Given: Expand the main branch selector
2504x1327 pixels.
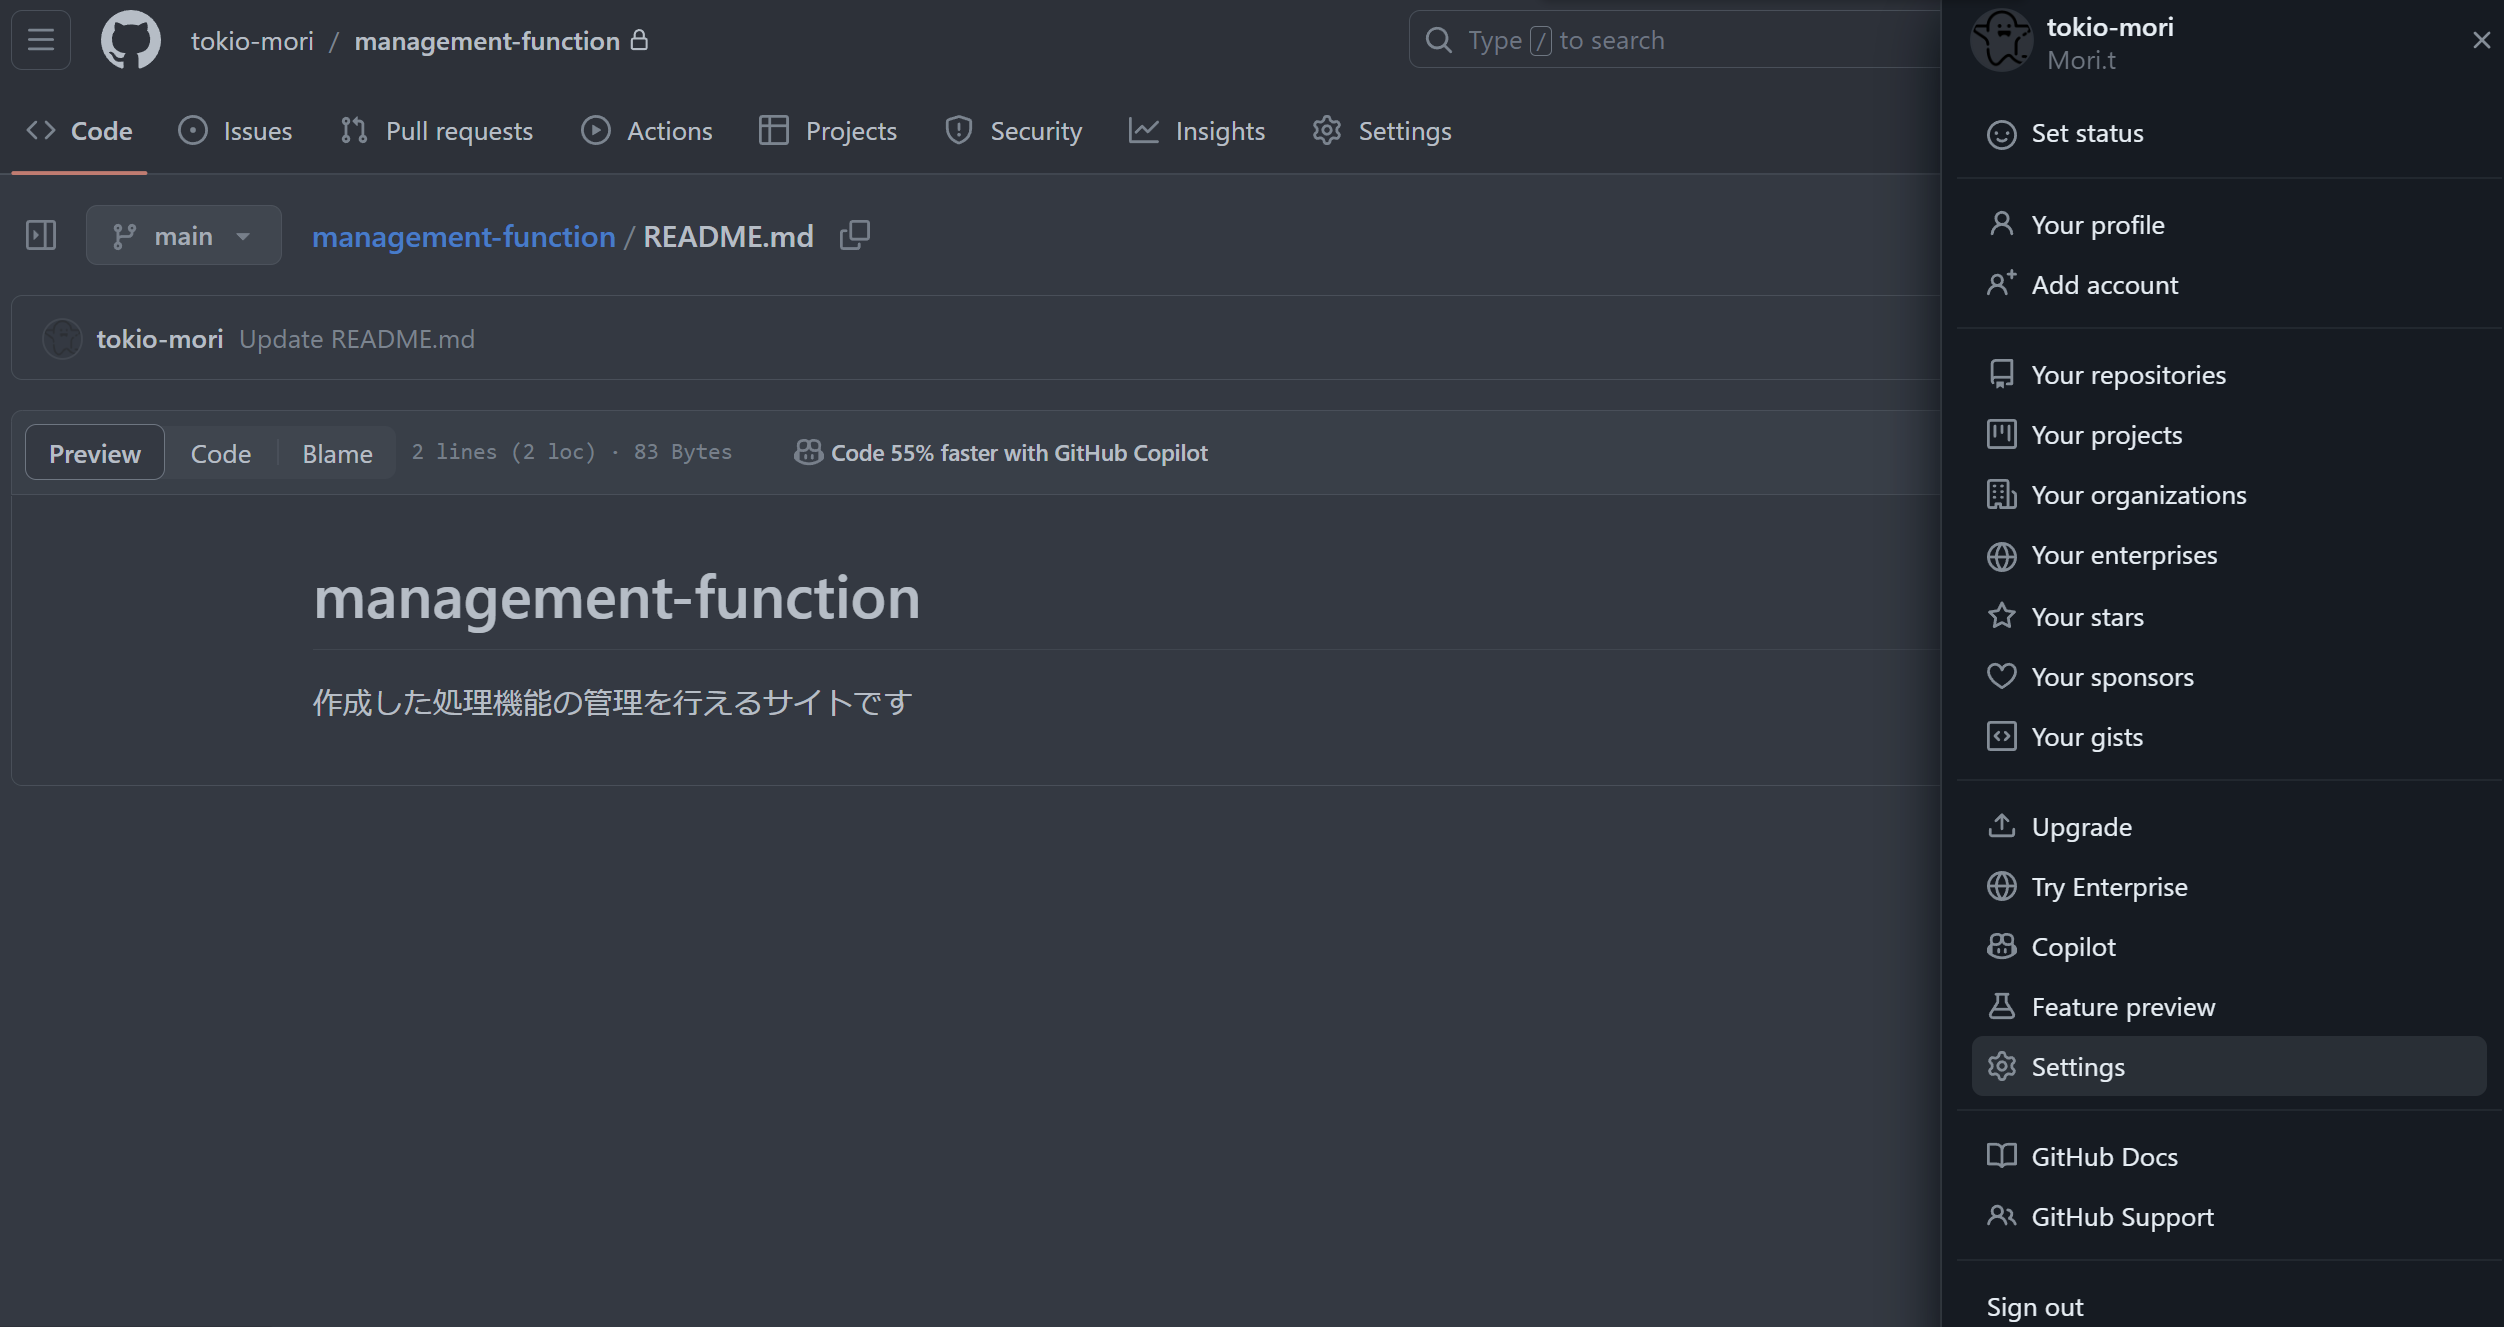Looking at the screenshot, I should pyautogui.click(x=183, y=235).
